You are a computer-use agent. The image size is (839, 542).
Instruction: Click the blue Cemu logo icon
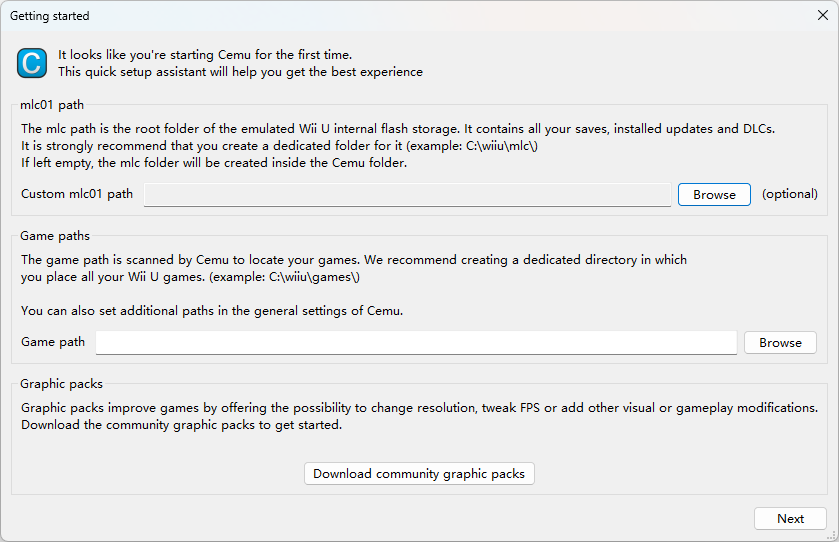point(32,63)
